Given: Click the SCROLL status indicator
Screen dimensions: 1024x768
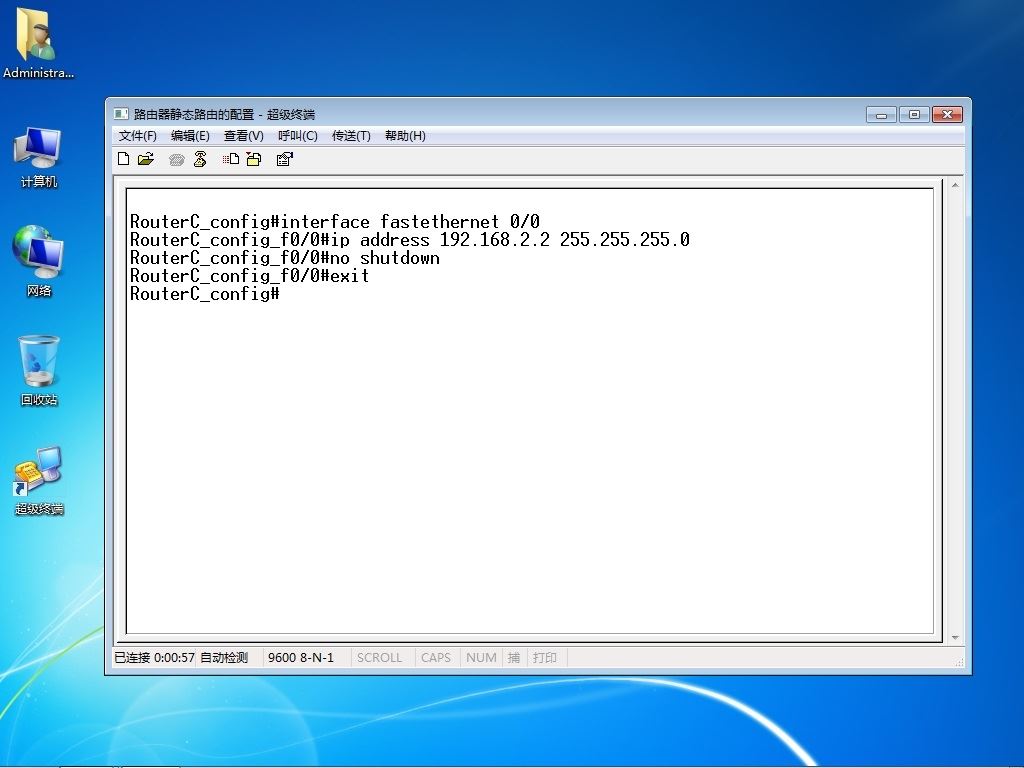Looking at the screenshot, I should (379, 658).
